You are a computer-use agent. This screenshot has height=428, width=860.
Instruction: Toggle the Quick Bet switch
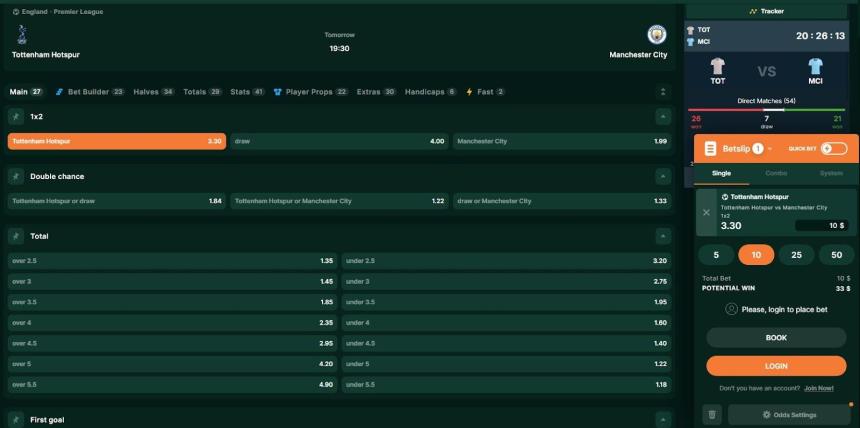point(834,149)
